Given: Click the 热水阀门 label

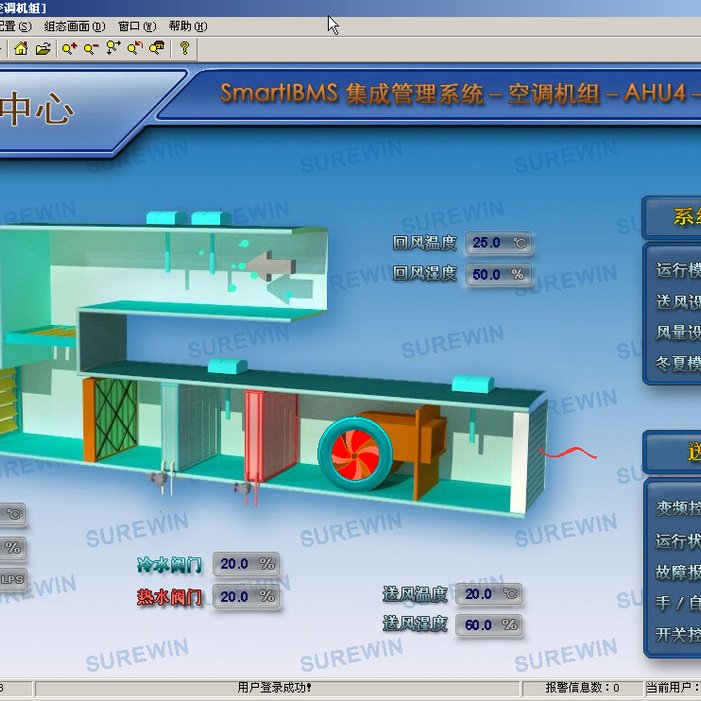Looking at the screenshot, I should coord(169,597).
